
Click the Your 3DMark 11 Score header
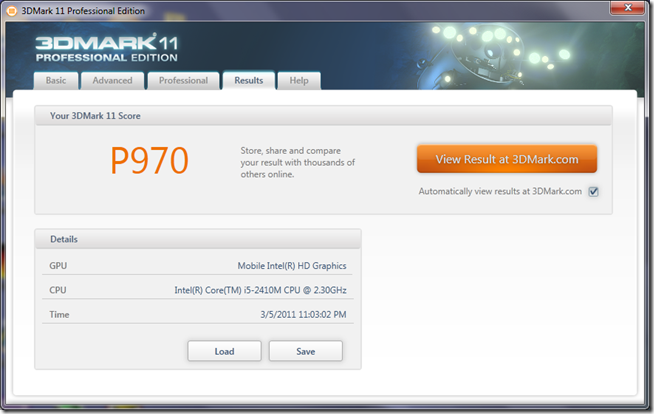click(96, 116)
